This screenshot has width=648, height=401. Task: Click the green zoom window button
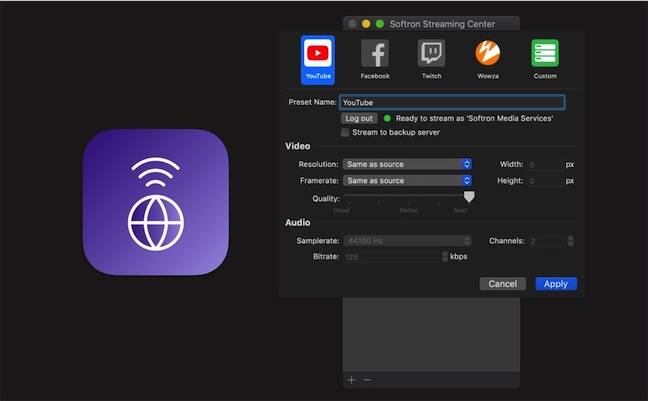[x=379, y=24]
